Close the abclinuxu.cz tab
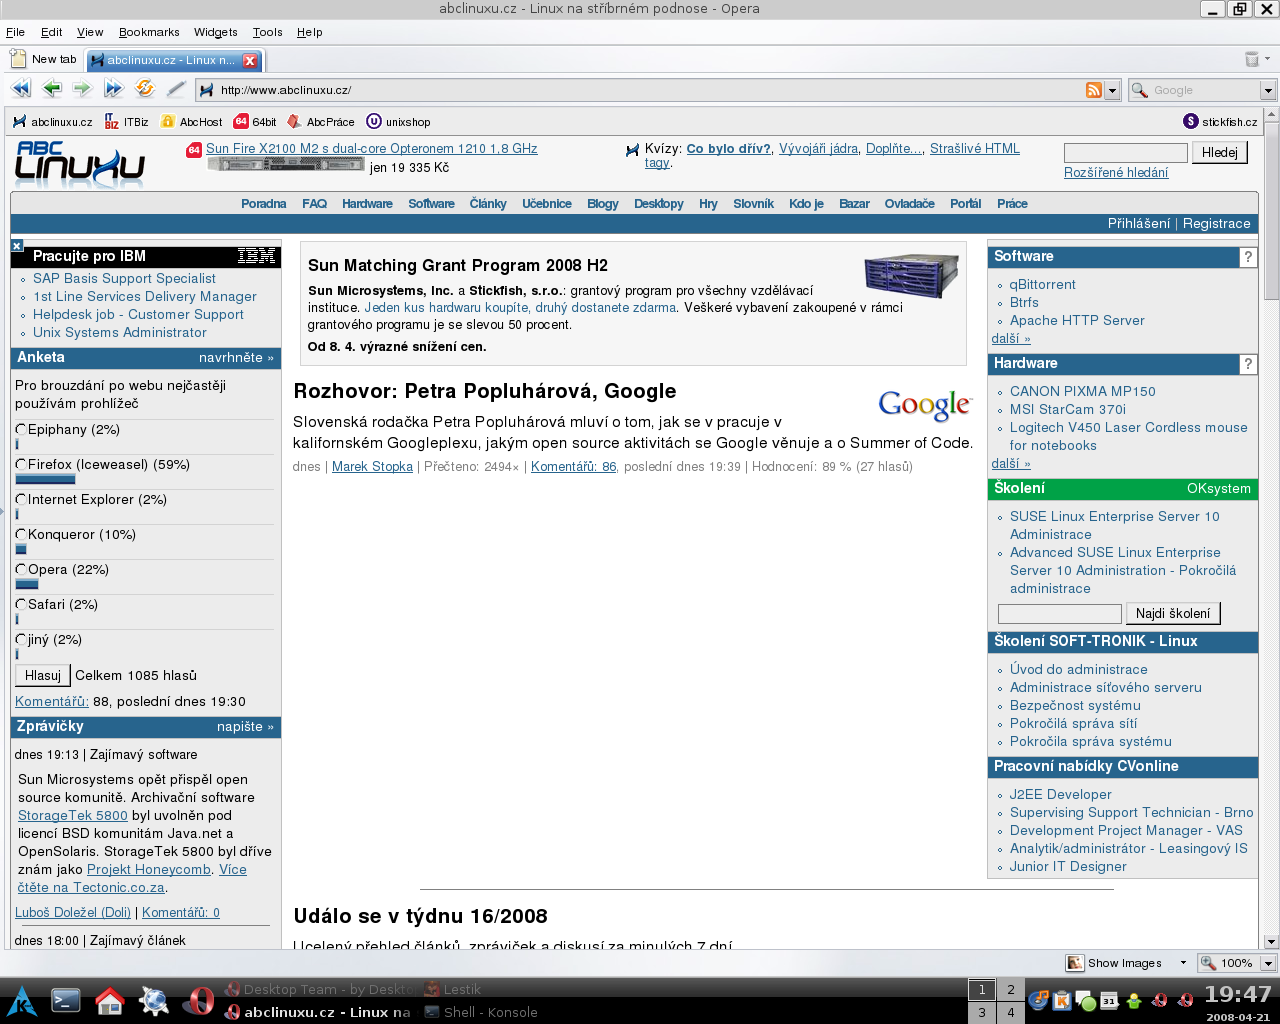The width and height of the screenshot is (1280, 1024). (x=250, y=60)
